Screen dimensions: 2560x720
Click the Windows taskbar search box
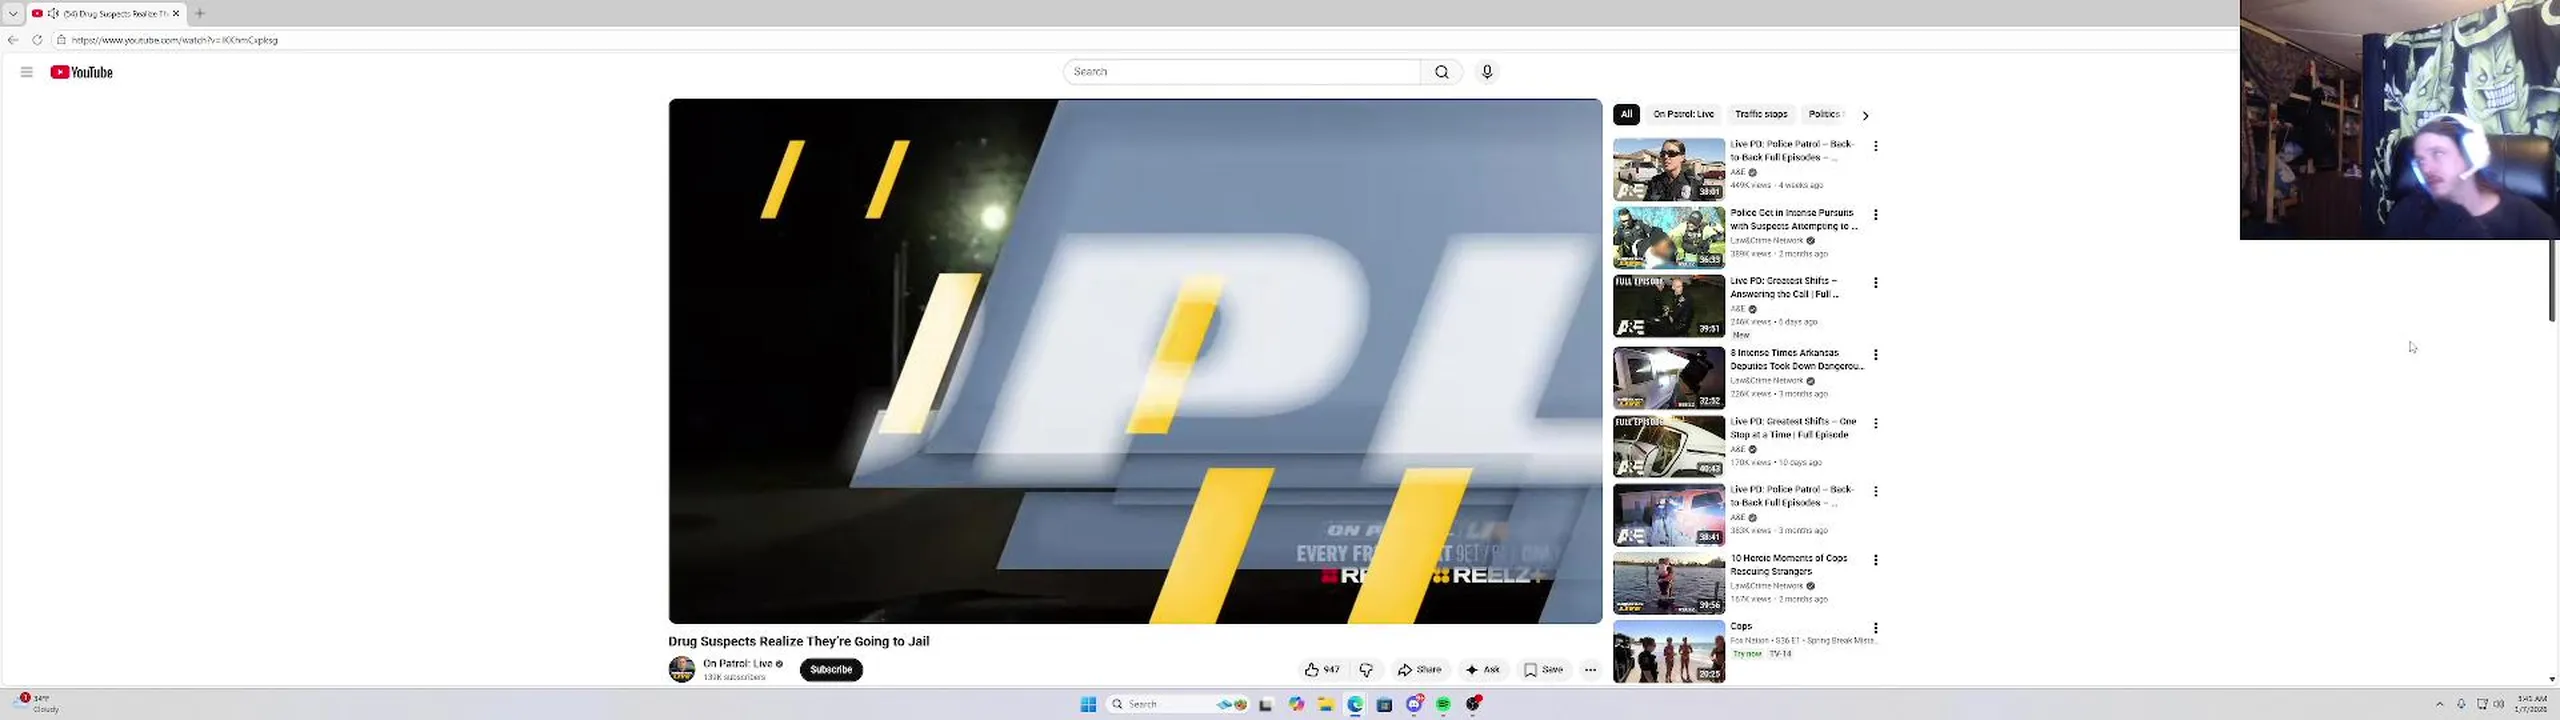pos(1178,705)
